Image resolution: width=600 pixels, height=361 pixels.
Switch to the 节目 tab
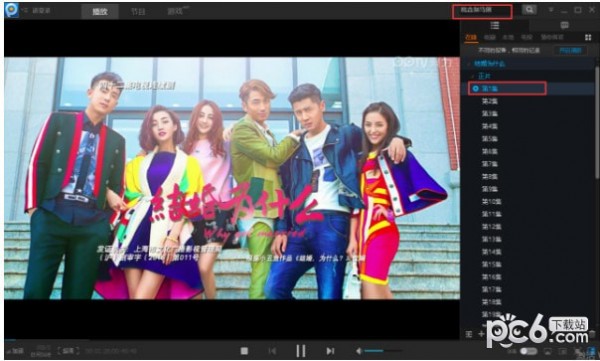138,11
